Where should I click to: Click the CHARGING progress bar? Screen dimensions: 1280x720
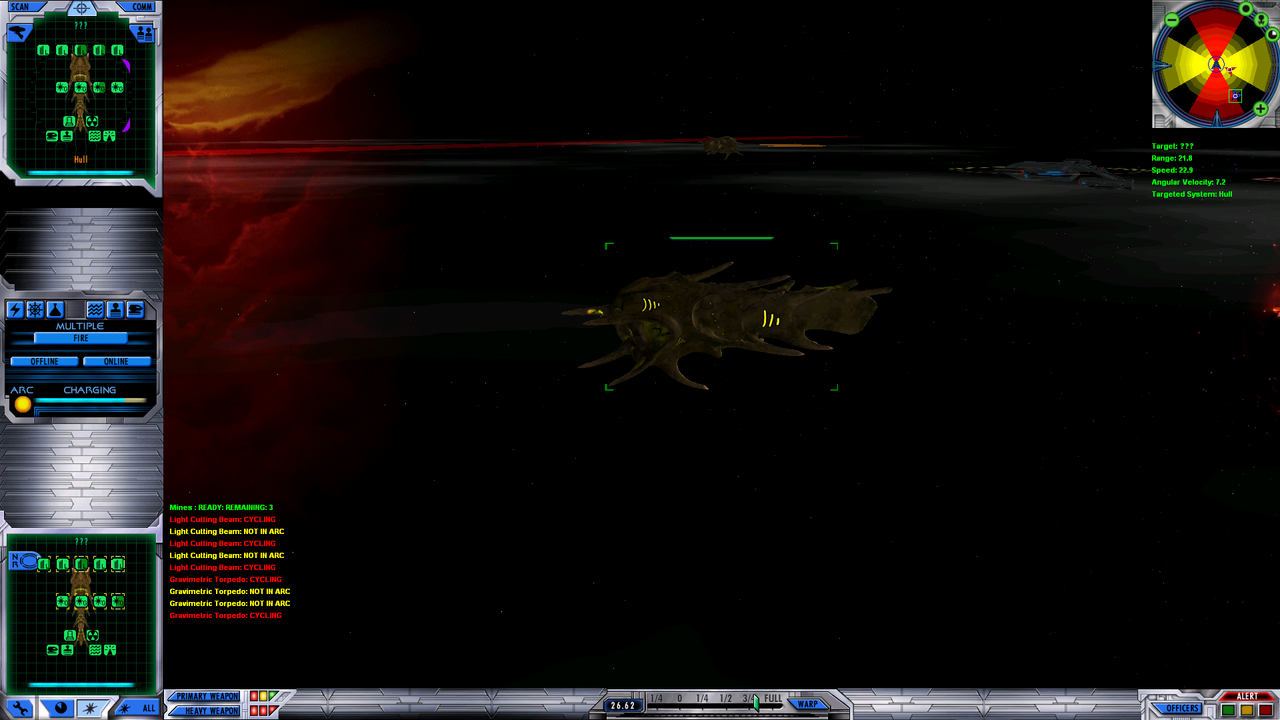(x=90, y=400)
